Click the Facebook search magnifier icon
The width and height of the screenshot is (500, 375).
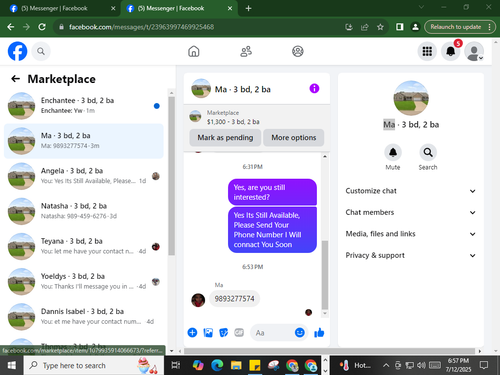(x=41, y=51)
